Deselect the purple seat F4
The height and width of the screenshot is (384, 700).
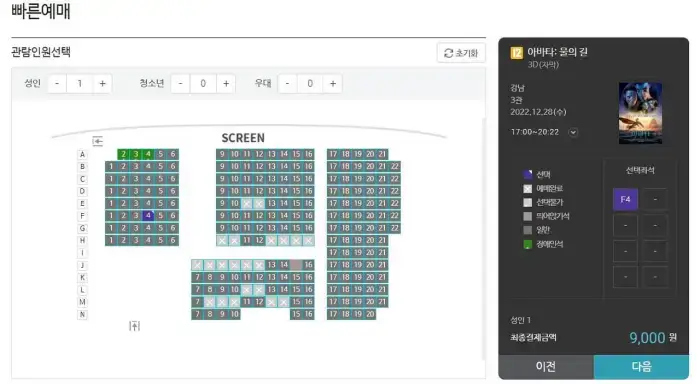point(148,216)
